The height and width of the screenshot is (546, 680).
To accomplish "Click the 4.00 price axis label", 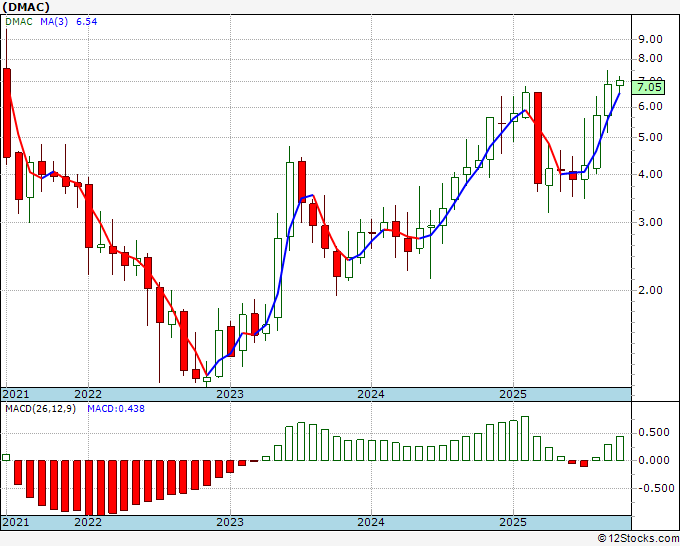I will click(x=651, y=175).
